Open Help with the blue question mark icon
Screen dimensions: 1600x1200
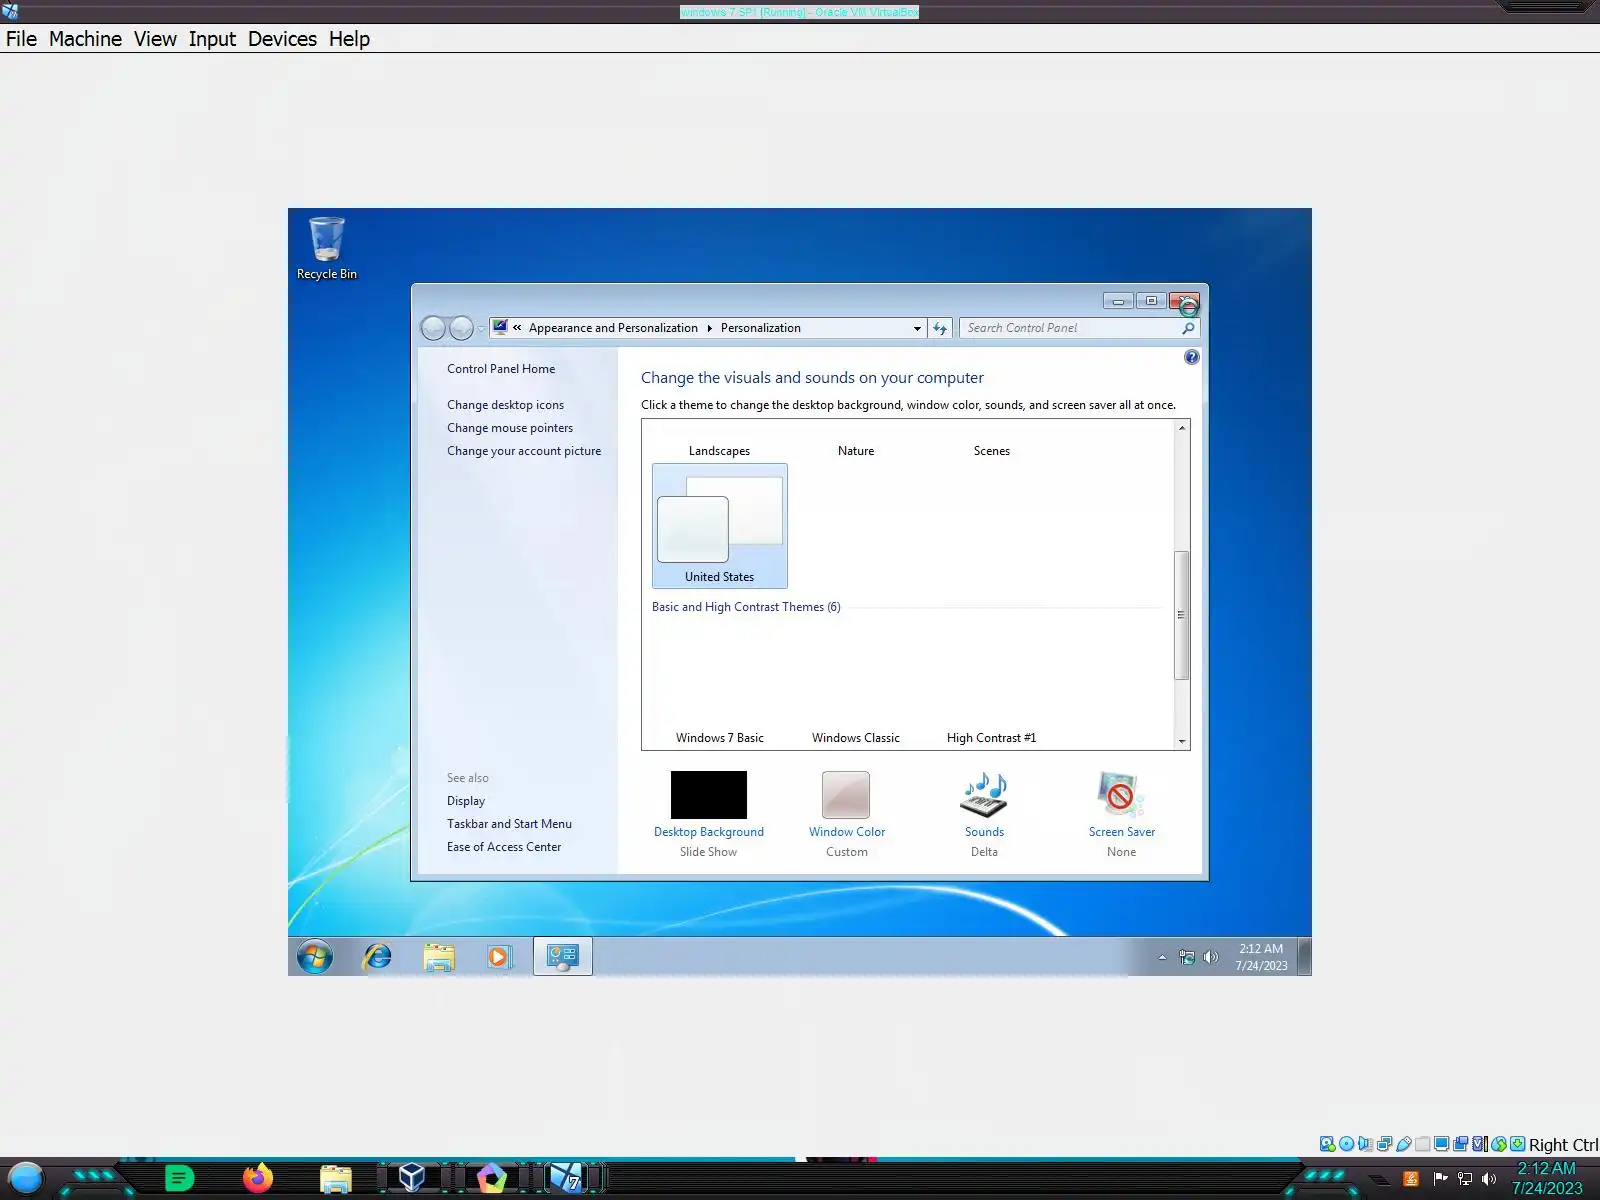[x=1191, y=357]
